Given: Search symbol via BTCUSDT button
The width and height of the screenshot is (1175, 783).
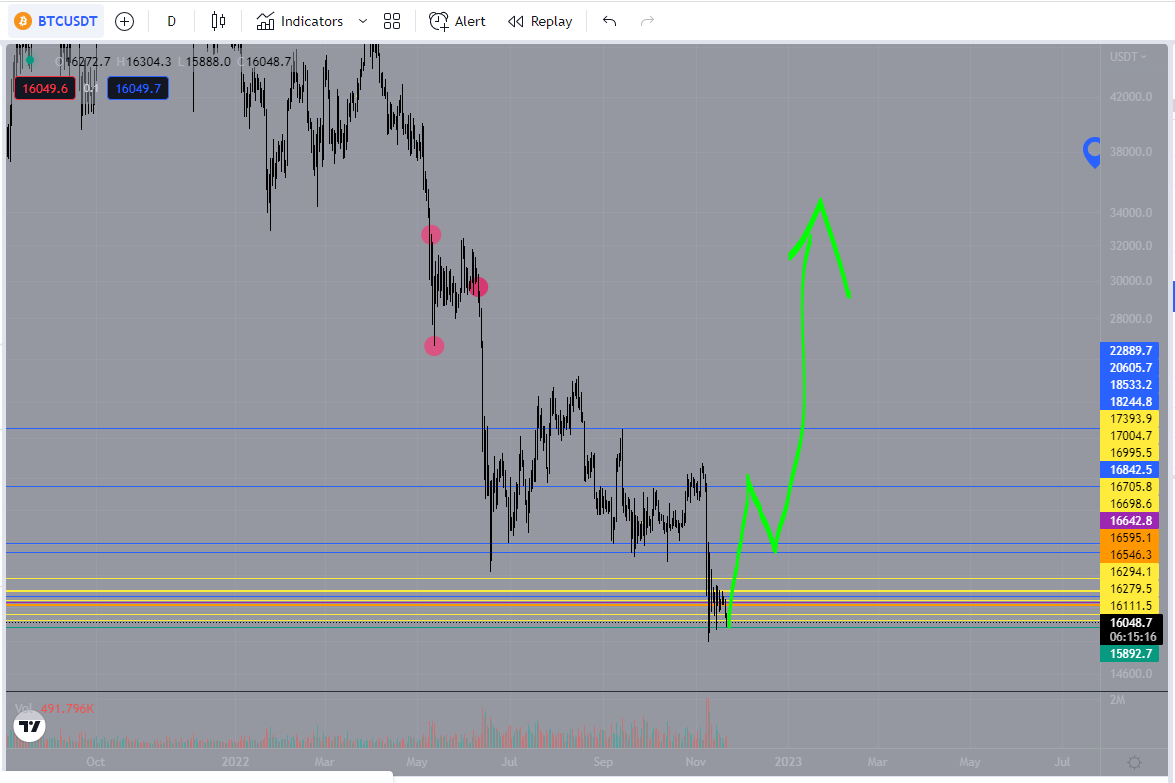Looking at the screenshot, I should click(x=56, y=21).
